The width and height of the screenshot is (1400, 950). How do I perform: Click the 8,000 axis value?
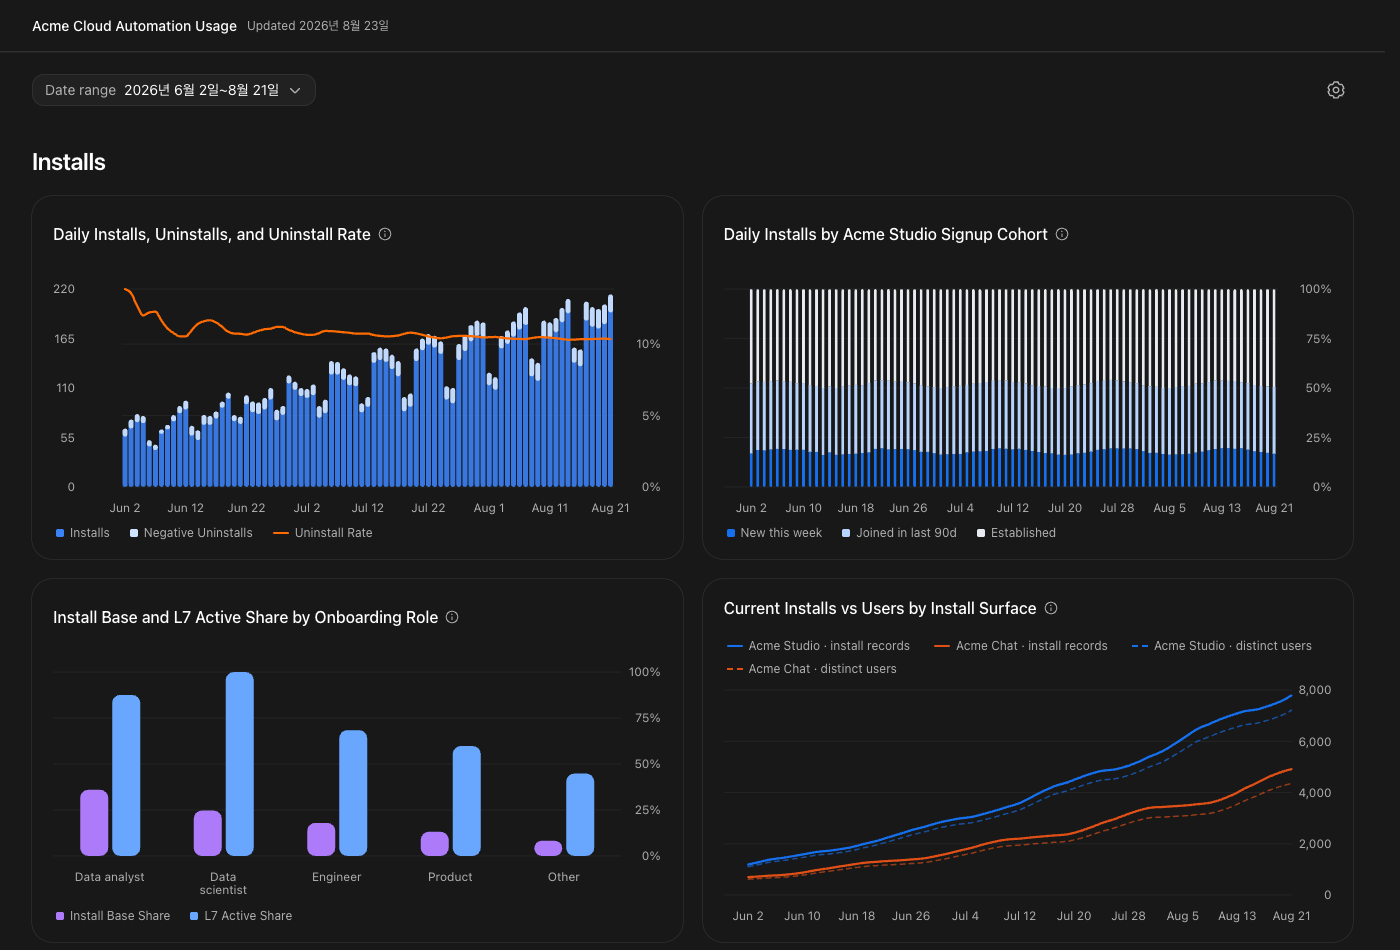[1315, 690]
